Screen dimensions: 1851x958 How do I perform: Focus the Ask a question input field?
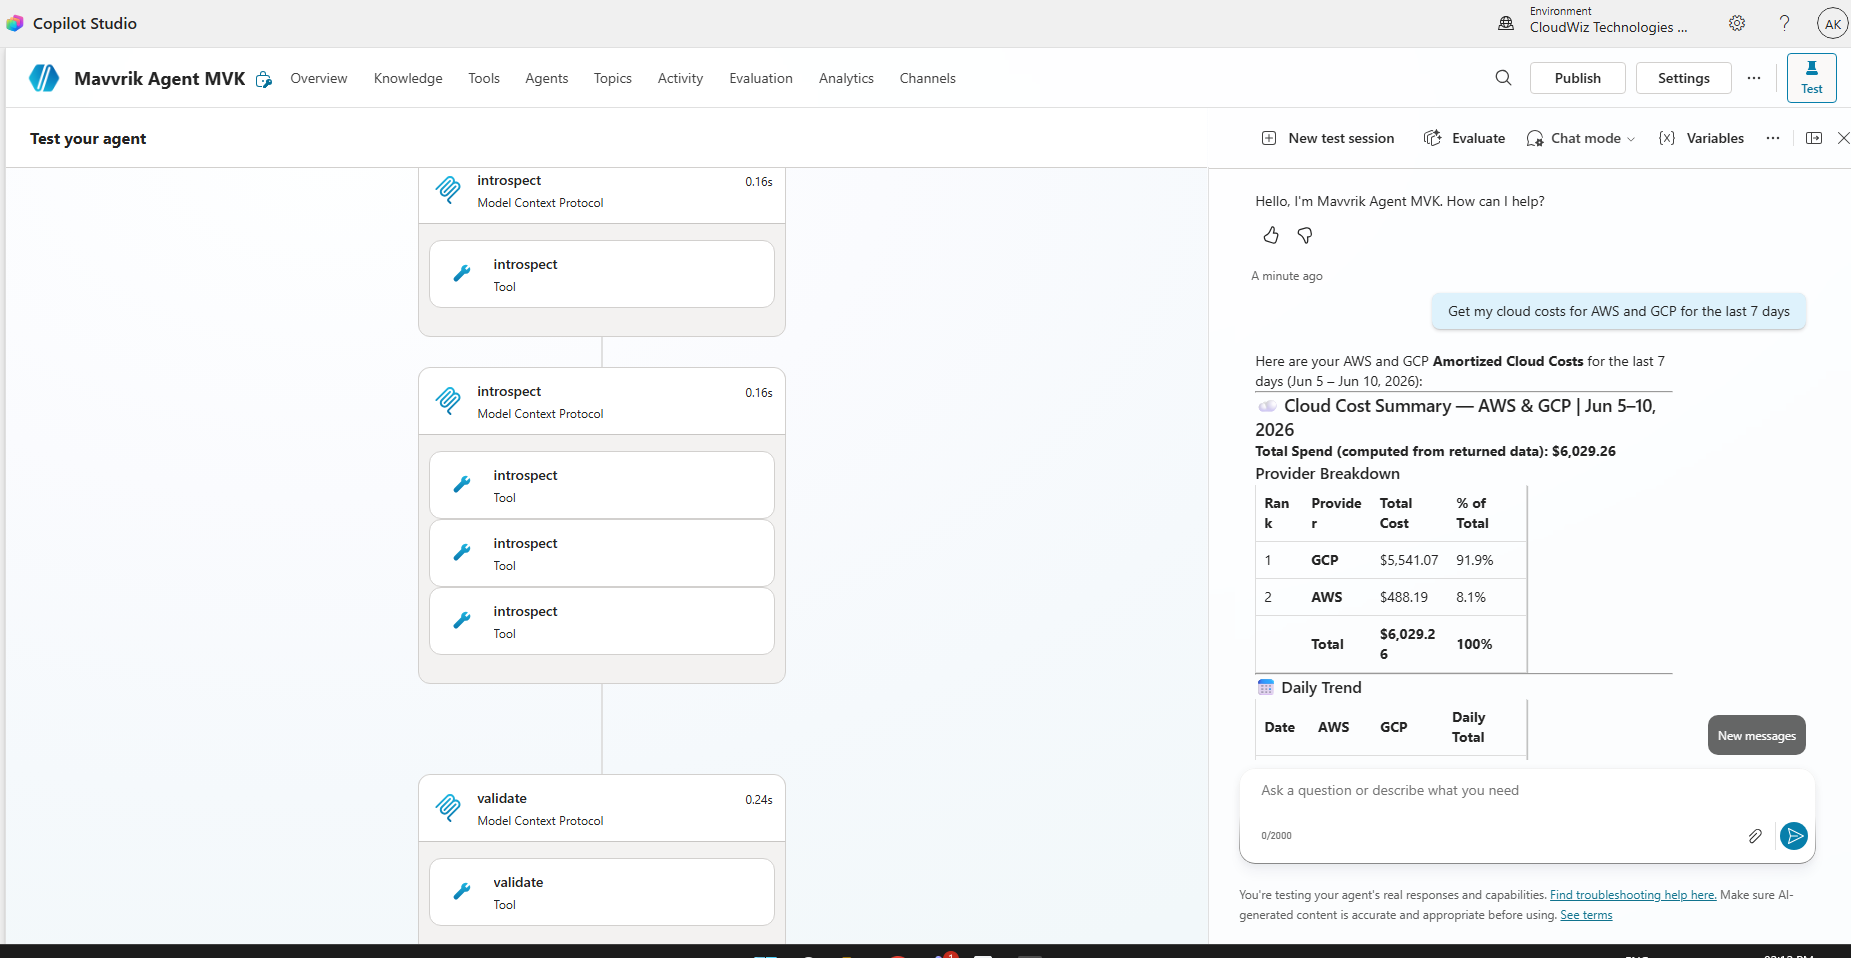coord(1526,791)
